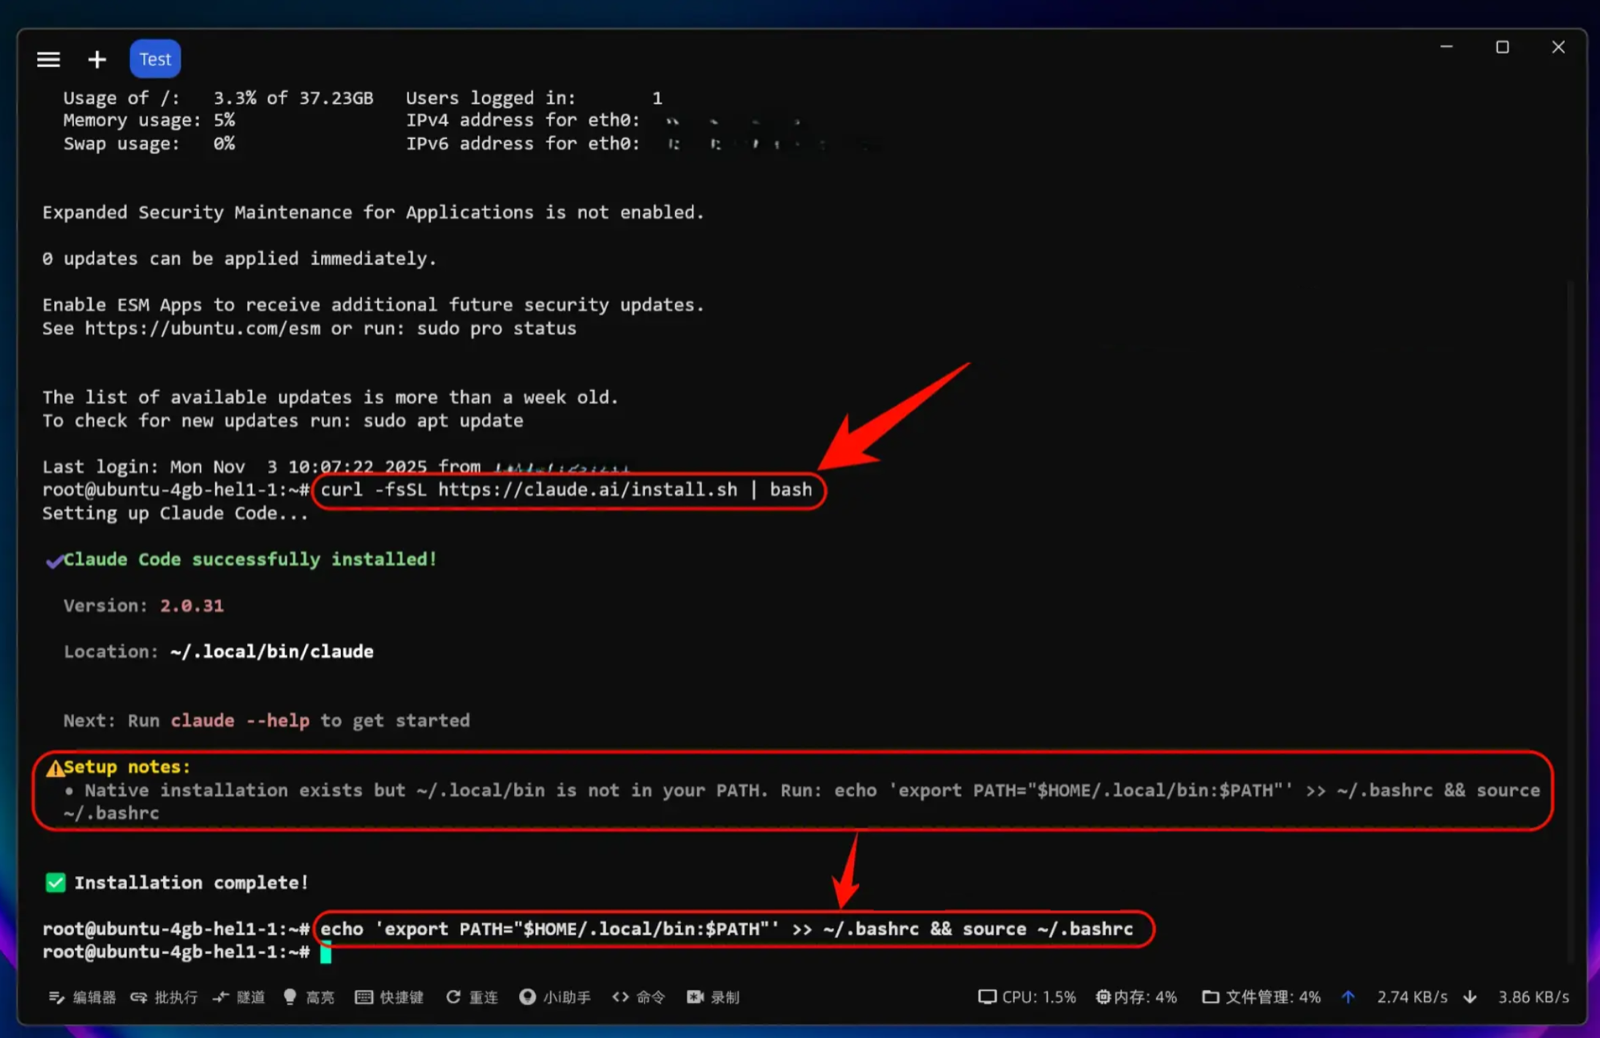
Task: Open the 编辑器 editor tool
Action: click(x=82, y=997)
